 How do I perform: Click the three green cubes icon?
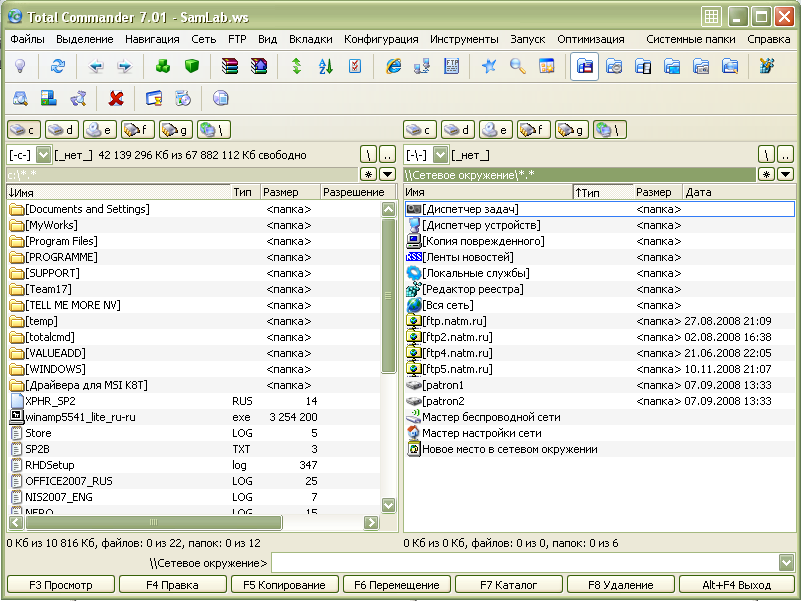point(162,66)
